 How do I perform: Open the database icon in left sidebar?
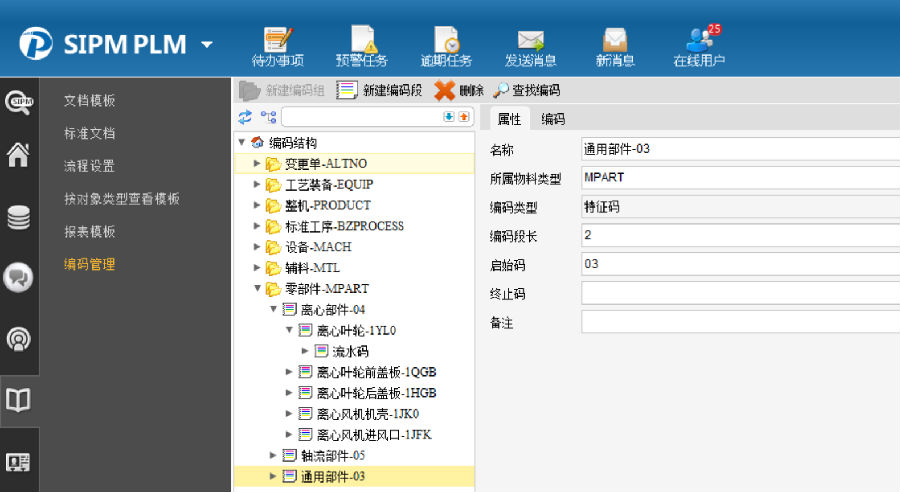pos(18,217)
